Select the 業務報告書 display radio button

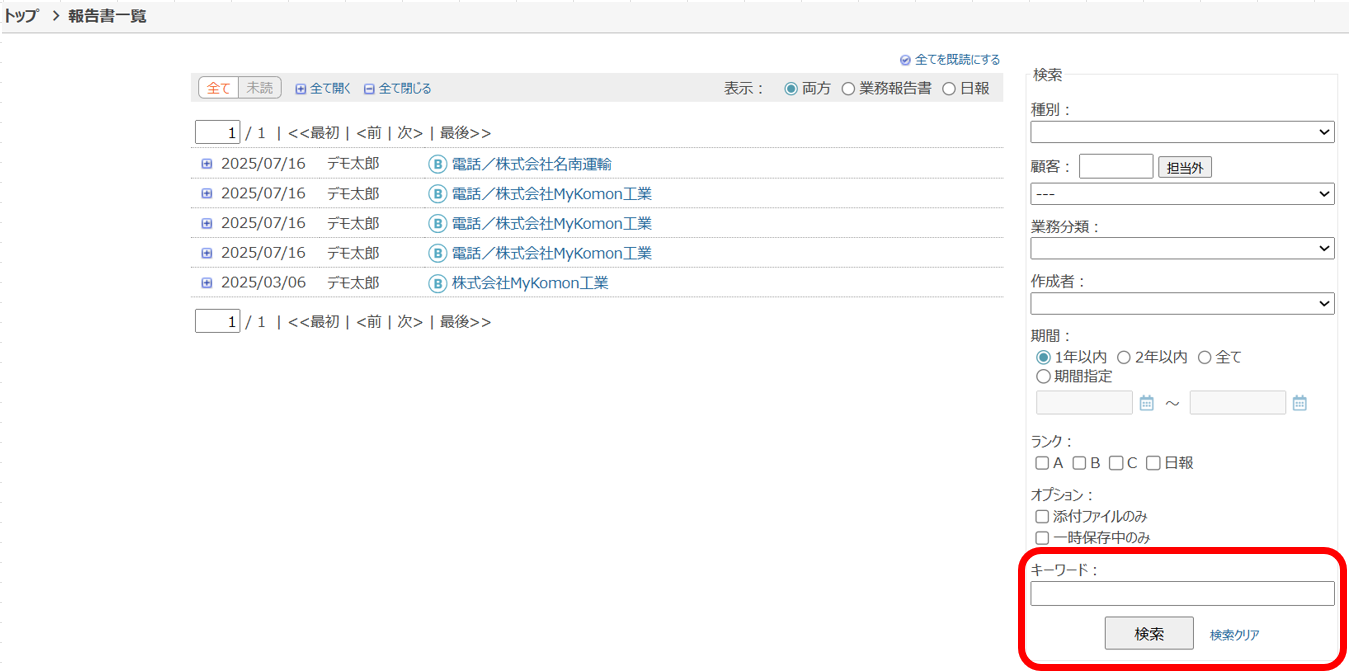click(848, 89)
